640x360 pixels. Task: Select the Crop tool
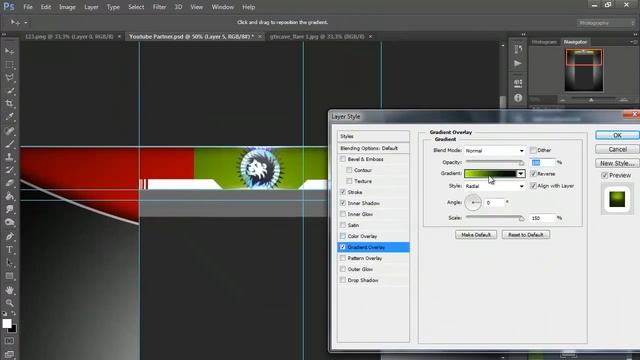[x=9, y=104]
